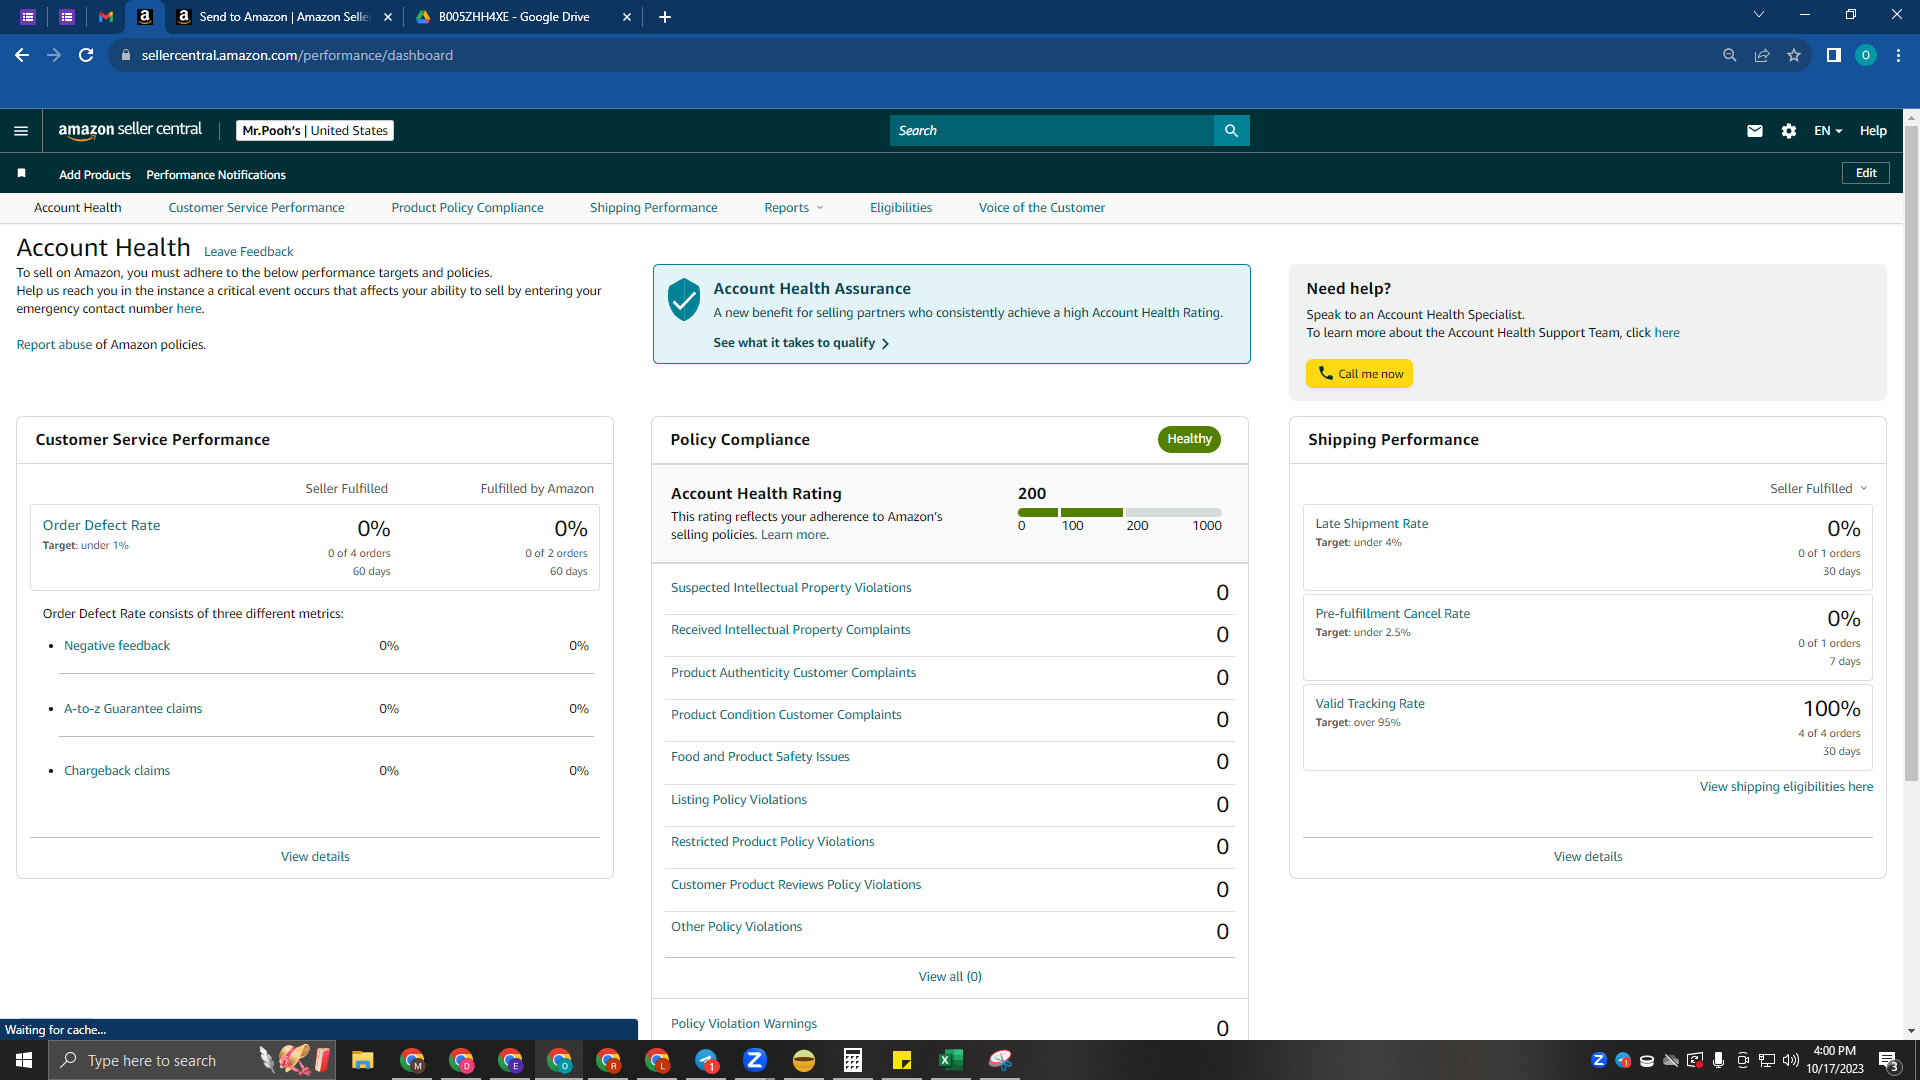Open the Late Shipment Rate link
This screenshot has width=1920, height=1080.
[1371, 524]
